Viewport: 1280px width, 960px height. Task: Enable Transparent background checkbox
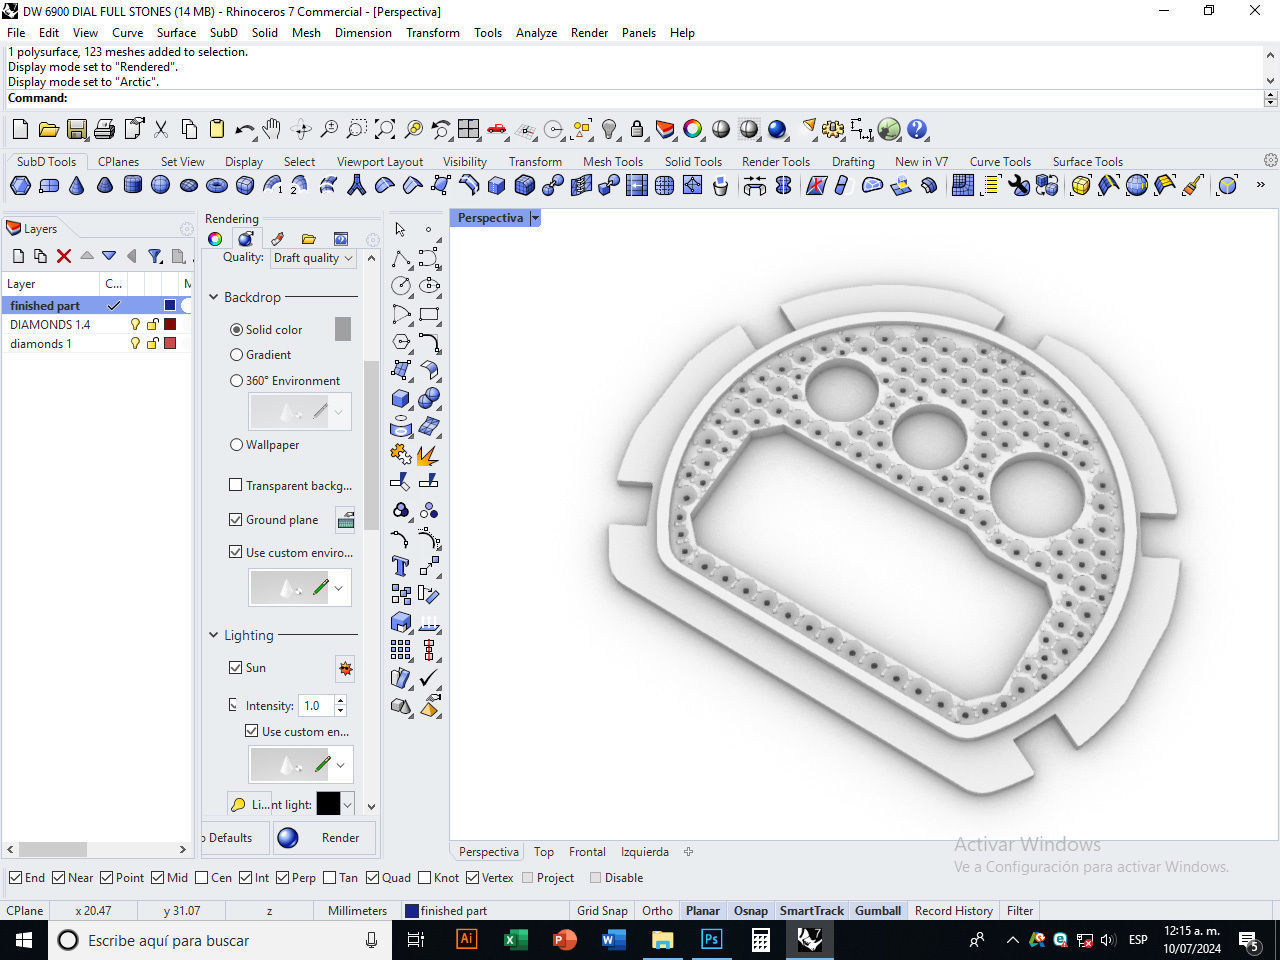pos(236,485)
